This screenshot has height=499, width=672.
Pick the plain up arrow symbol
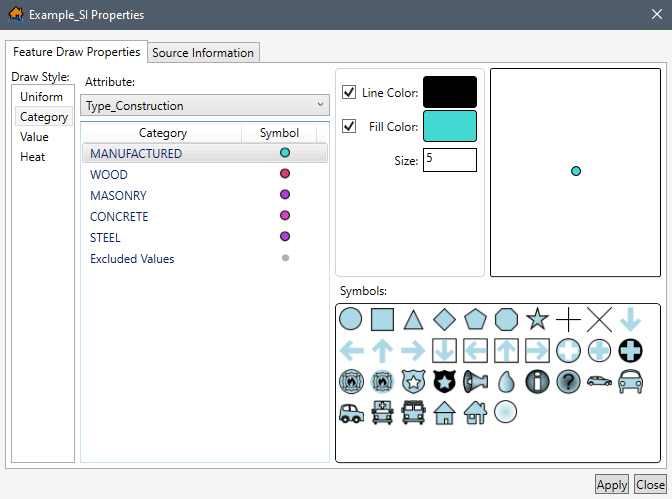[382, 351]
